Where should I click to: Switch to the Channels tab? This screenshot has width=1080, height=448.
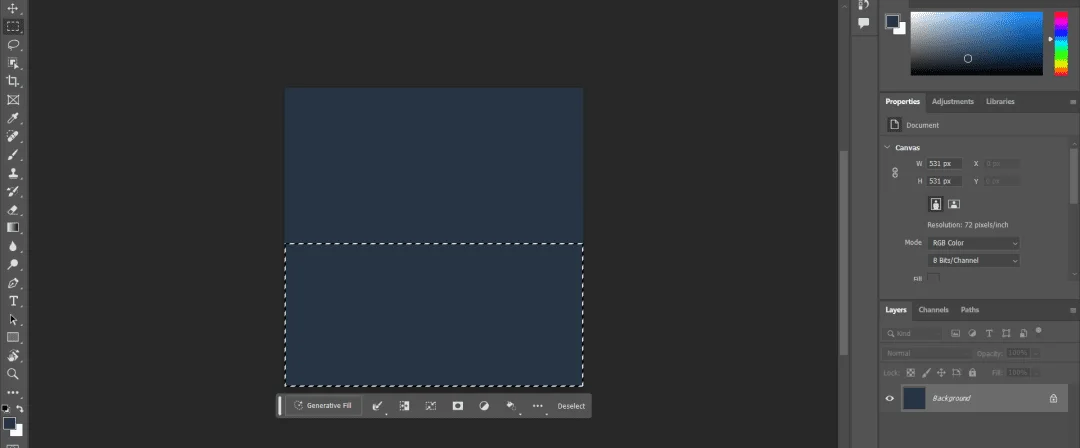pyautogui.click(x=933, y=310)
